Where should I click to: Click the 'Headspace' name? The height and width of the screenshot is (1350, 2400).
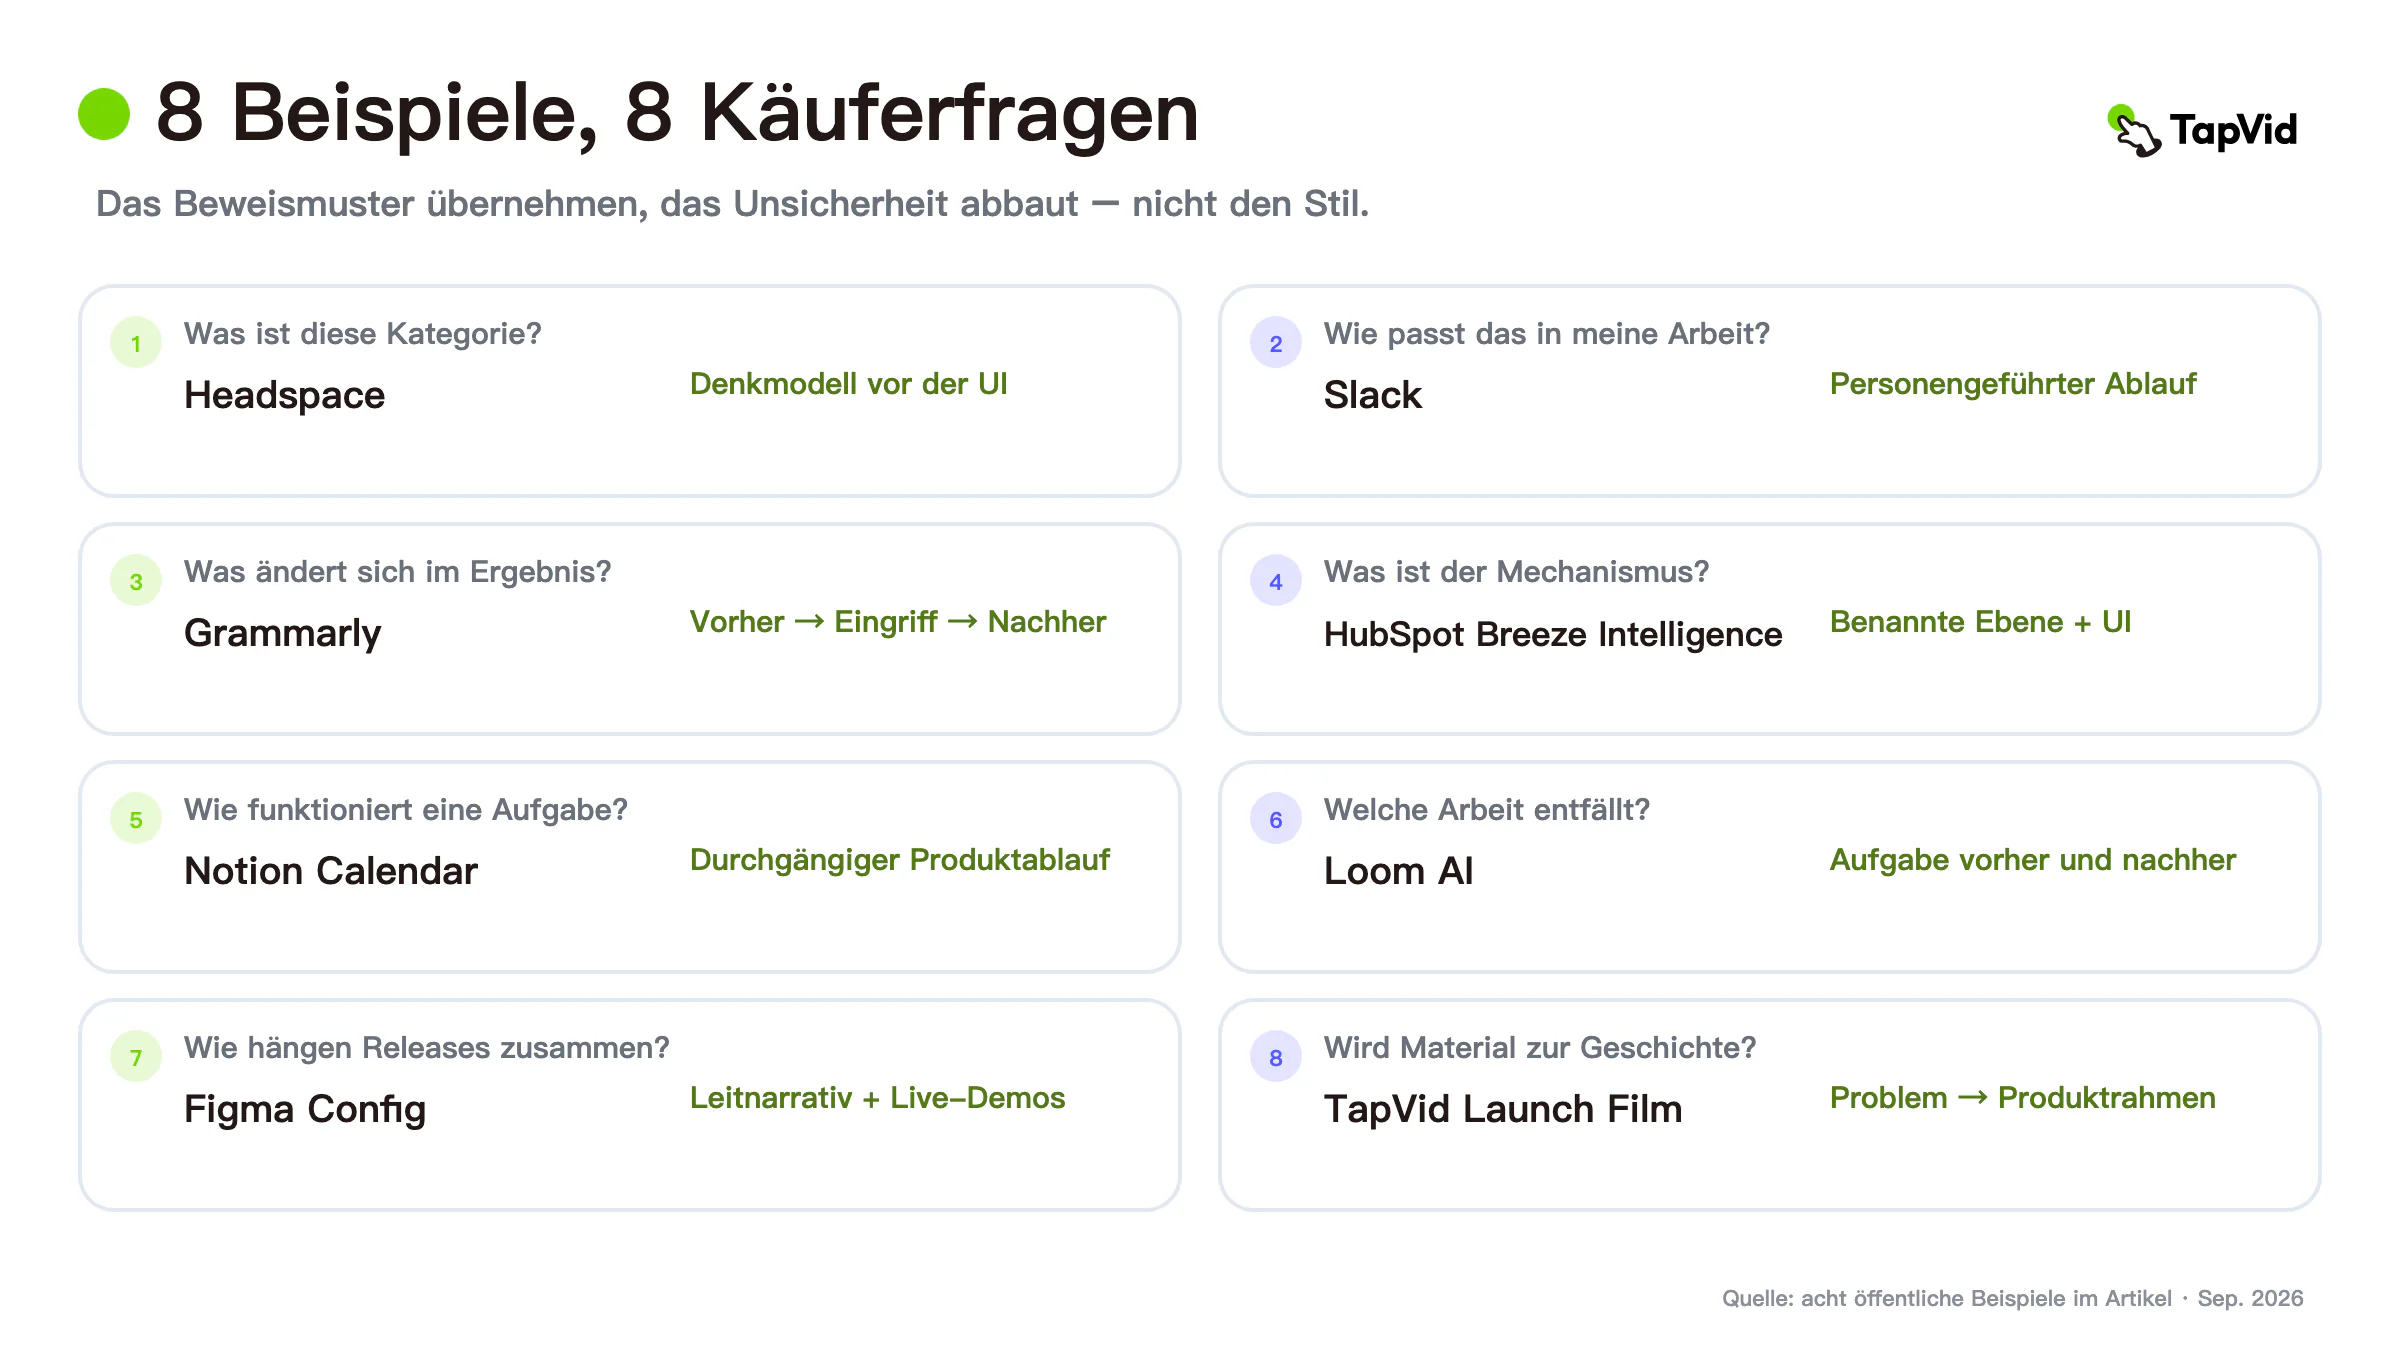[x=284, y=396]
